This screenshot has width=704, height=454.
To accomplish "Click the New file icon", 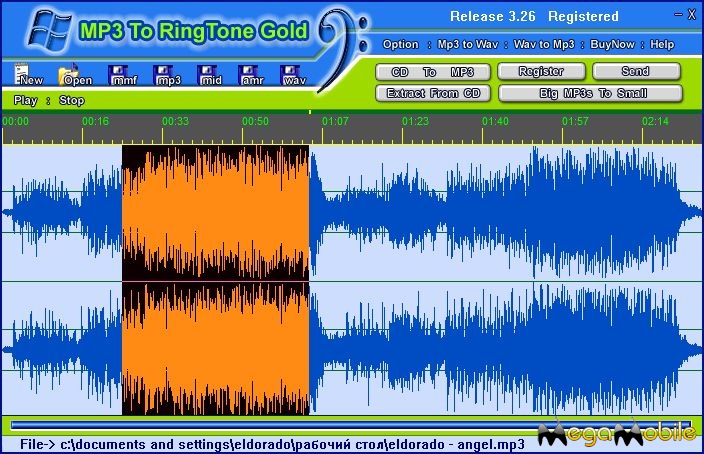I will 28,75.
